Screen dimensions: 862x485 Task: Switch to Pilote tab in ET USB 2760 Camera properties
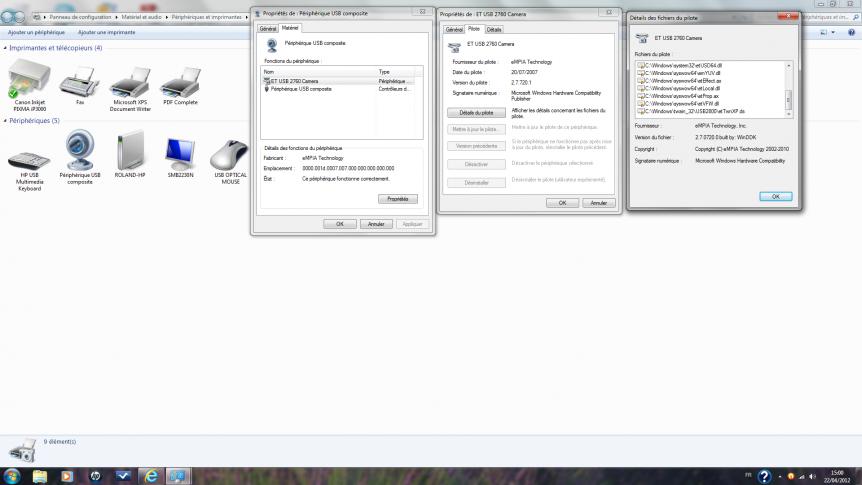474,29
